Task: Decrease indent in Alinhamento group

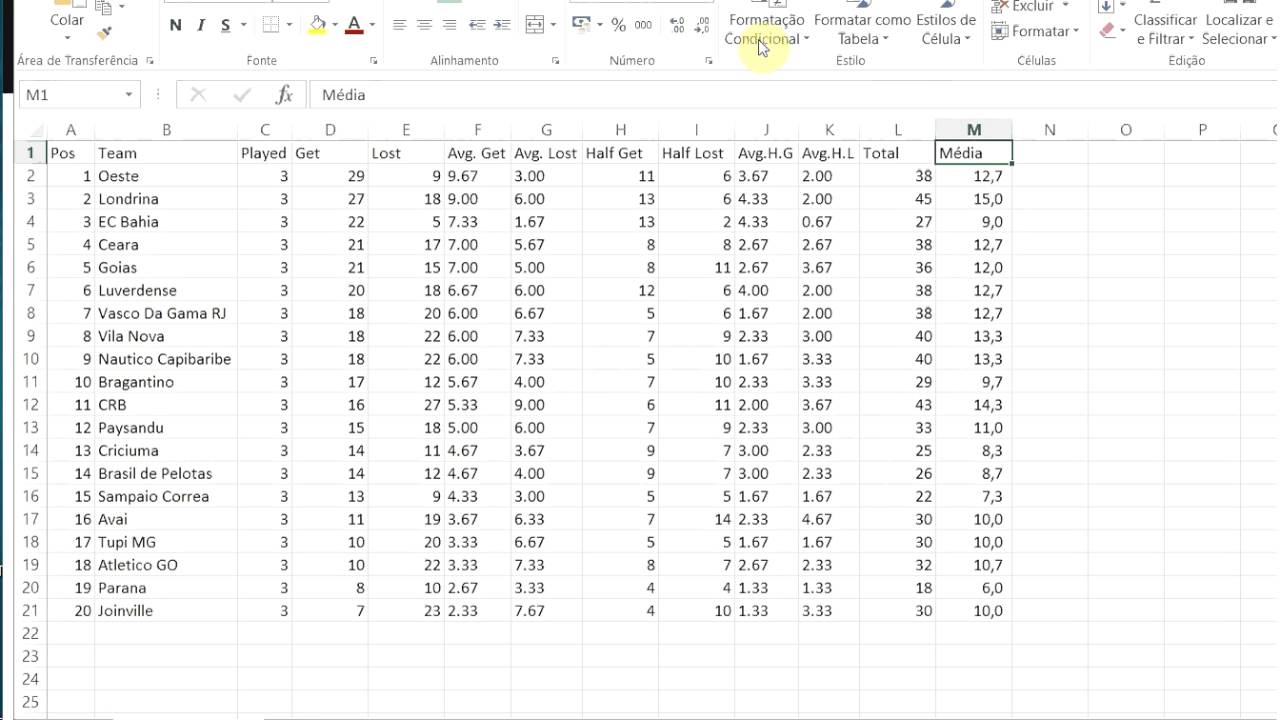Action: pos(477,25)
